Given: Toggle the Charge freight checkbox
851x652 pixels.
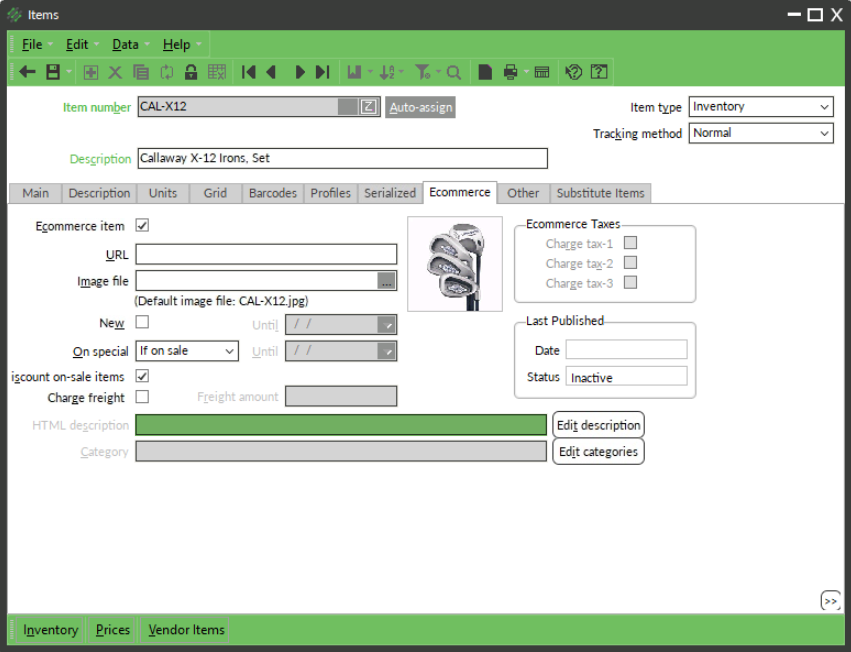Looking at the screenshot, I should 142,395.
